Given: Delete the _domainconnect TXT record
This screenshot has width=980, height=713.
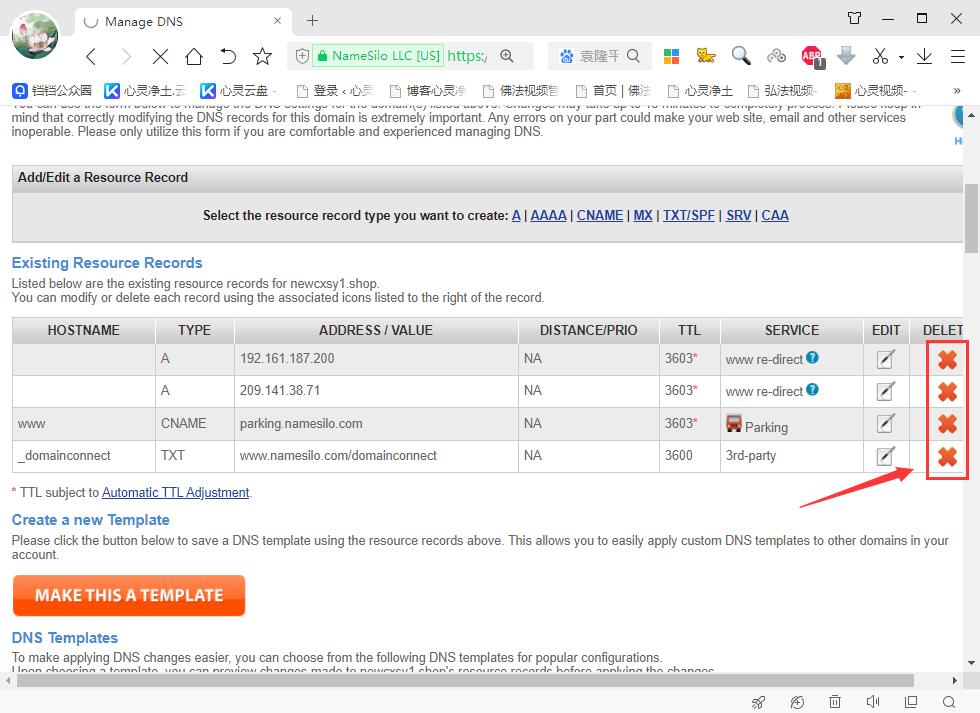Looking at the screenshot, I should pyautogui.click(x=948, y=457).
